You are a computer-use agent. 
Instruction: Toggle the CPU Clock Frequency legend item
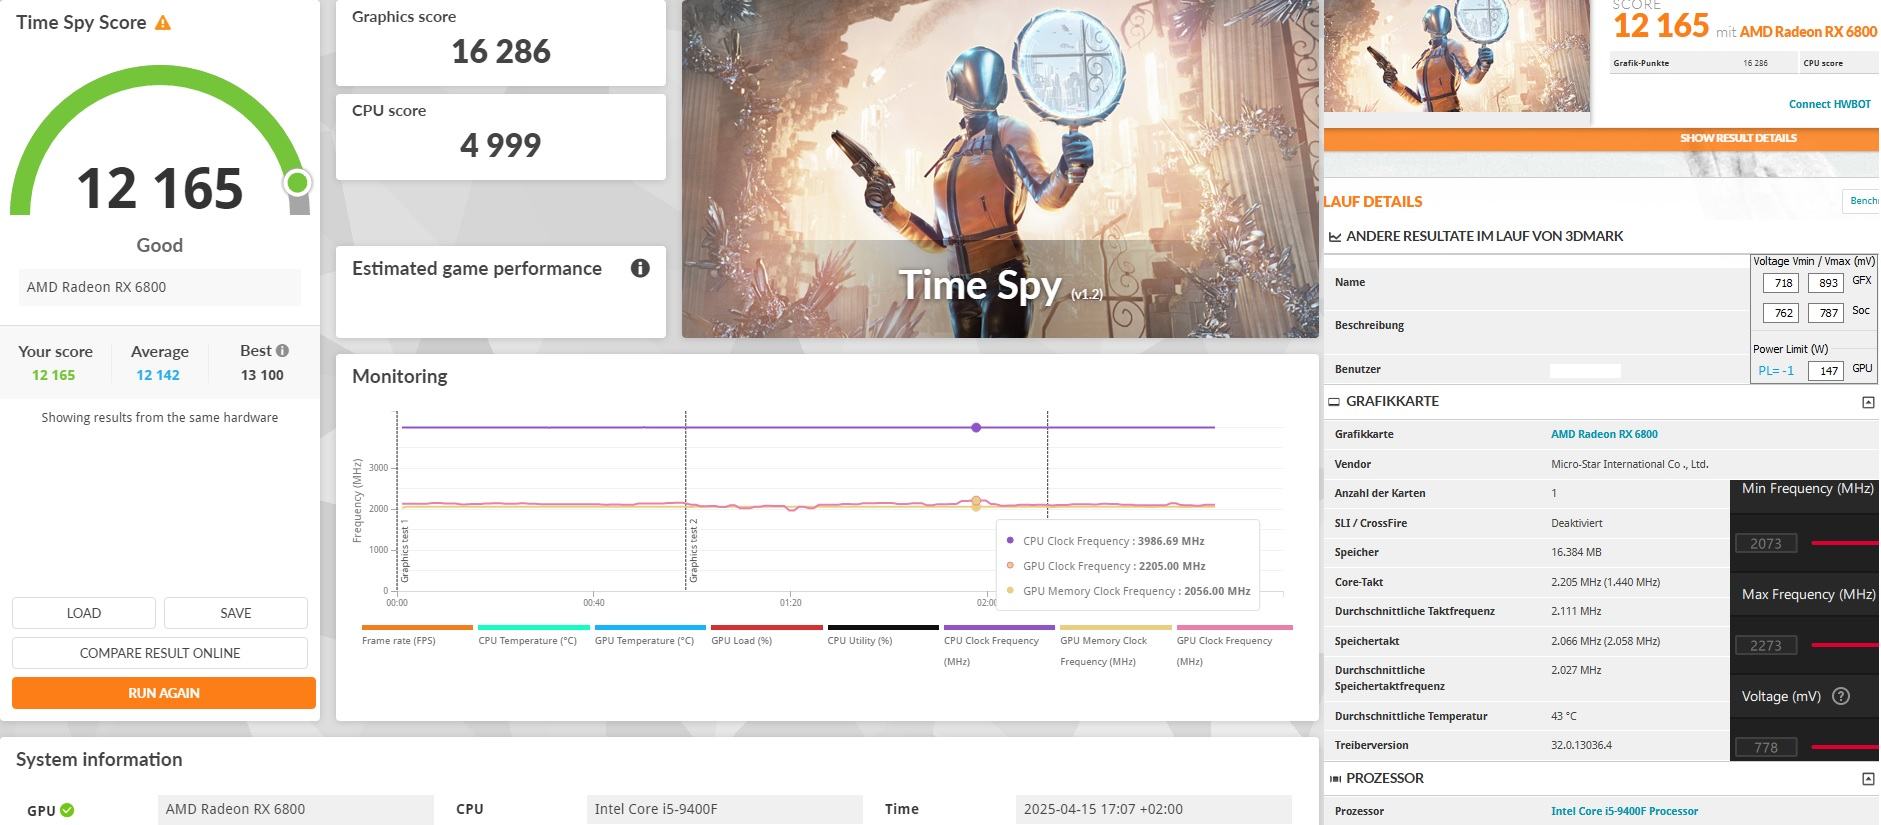pyautogui.click(x=999, y=646)
